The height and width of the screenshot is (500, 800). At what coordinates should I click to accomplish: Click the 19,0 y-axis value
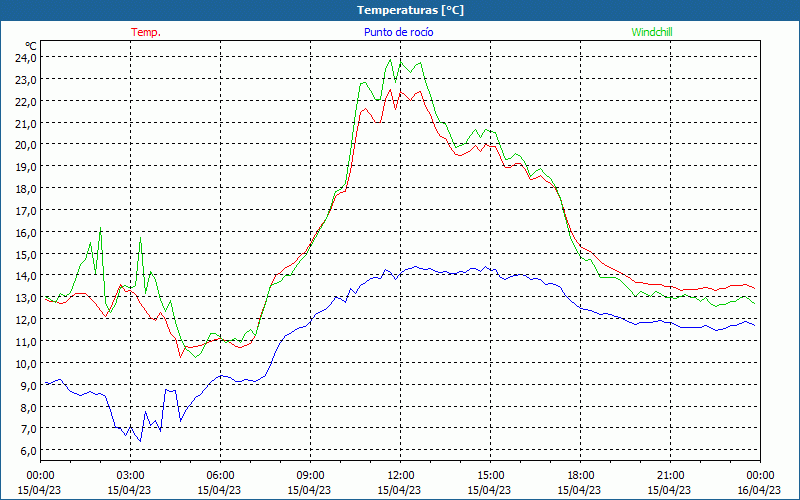coord(26,167)
